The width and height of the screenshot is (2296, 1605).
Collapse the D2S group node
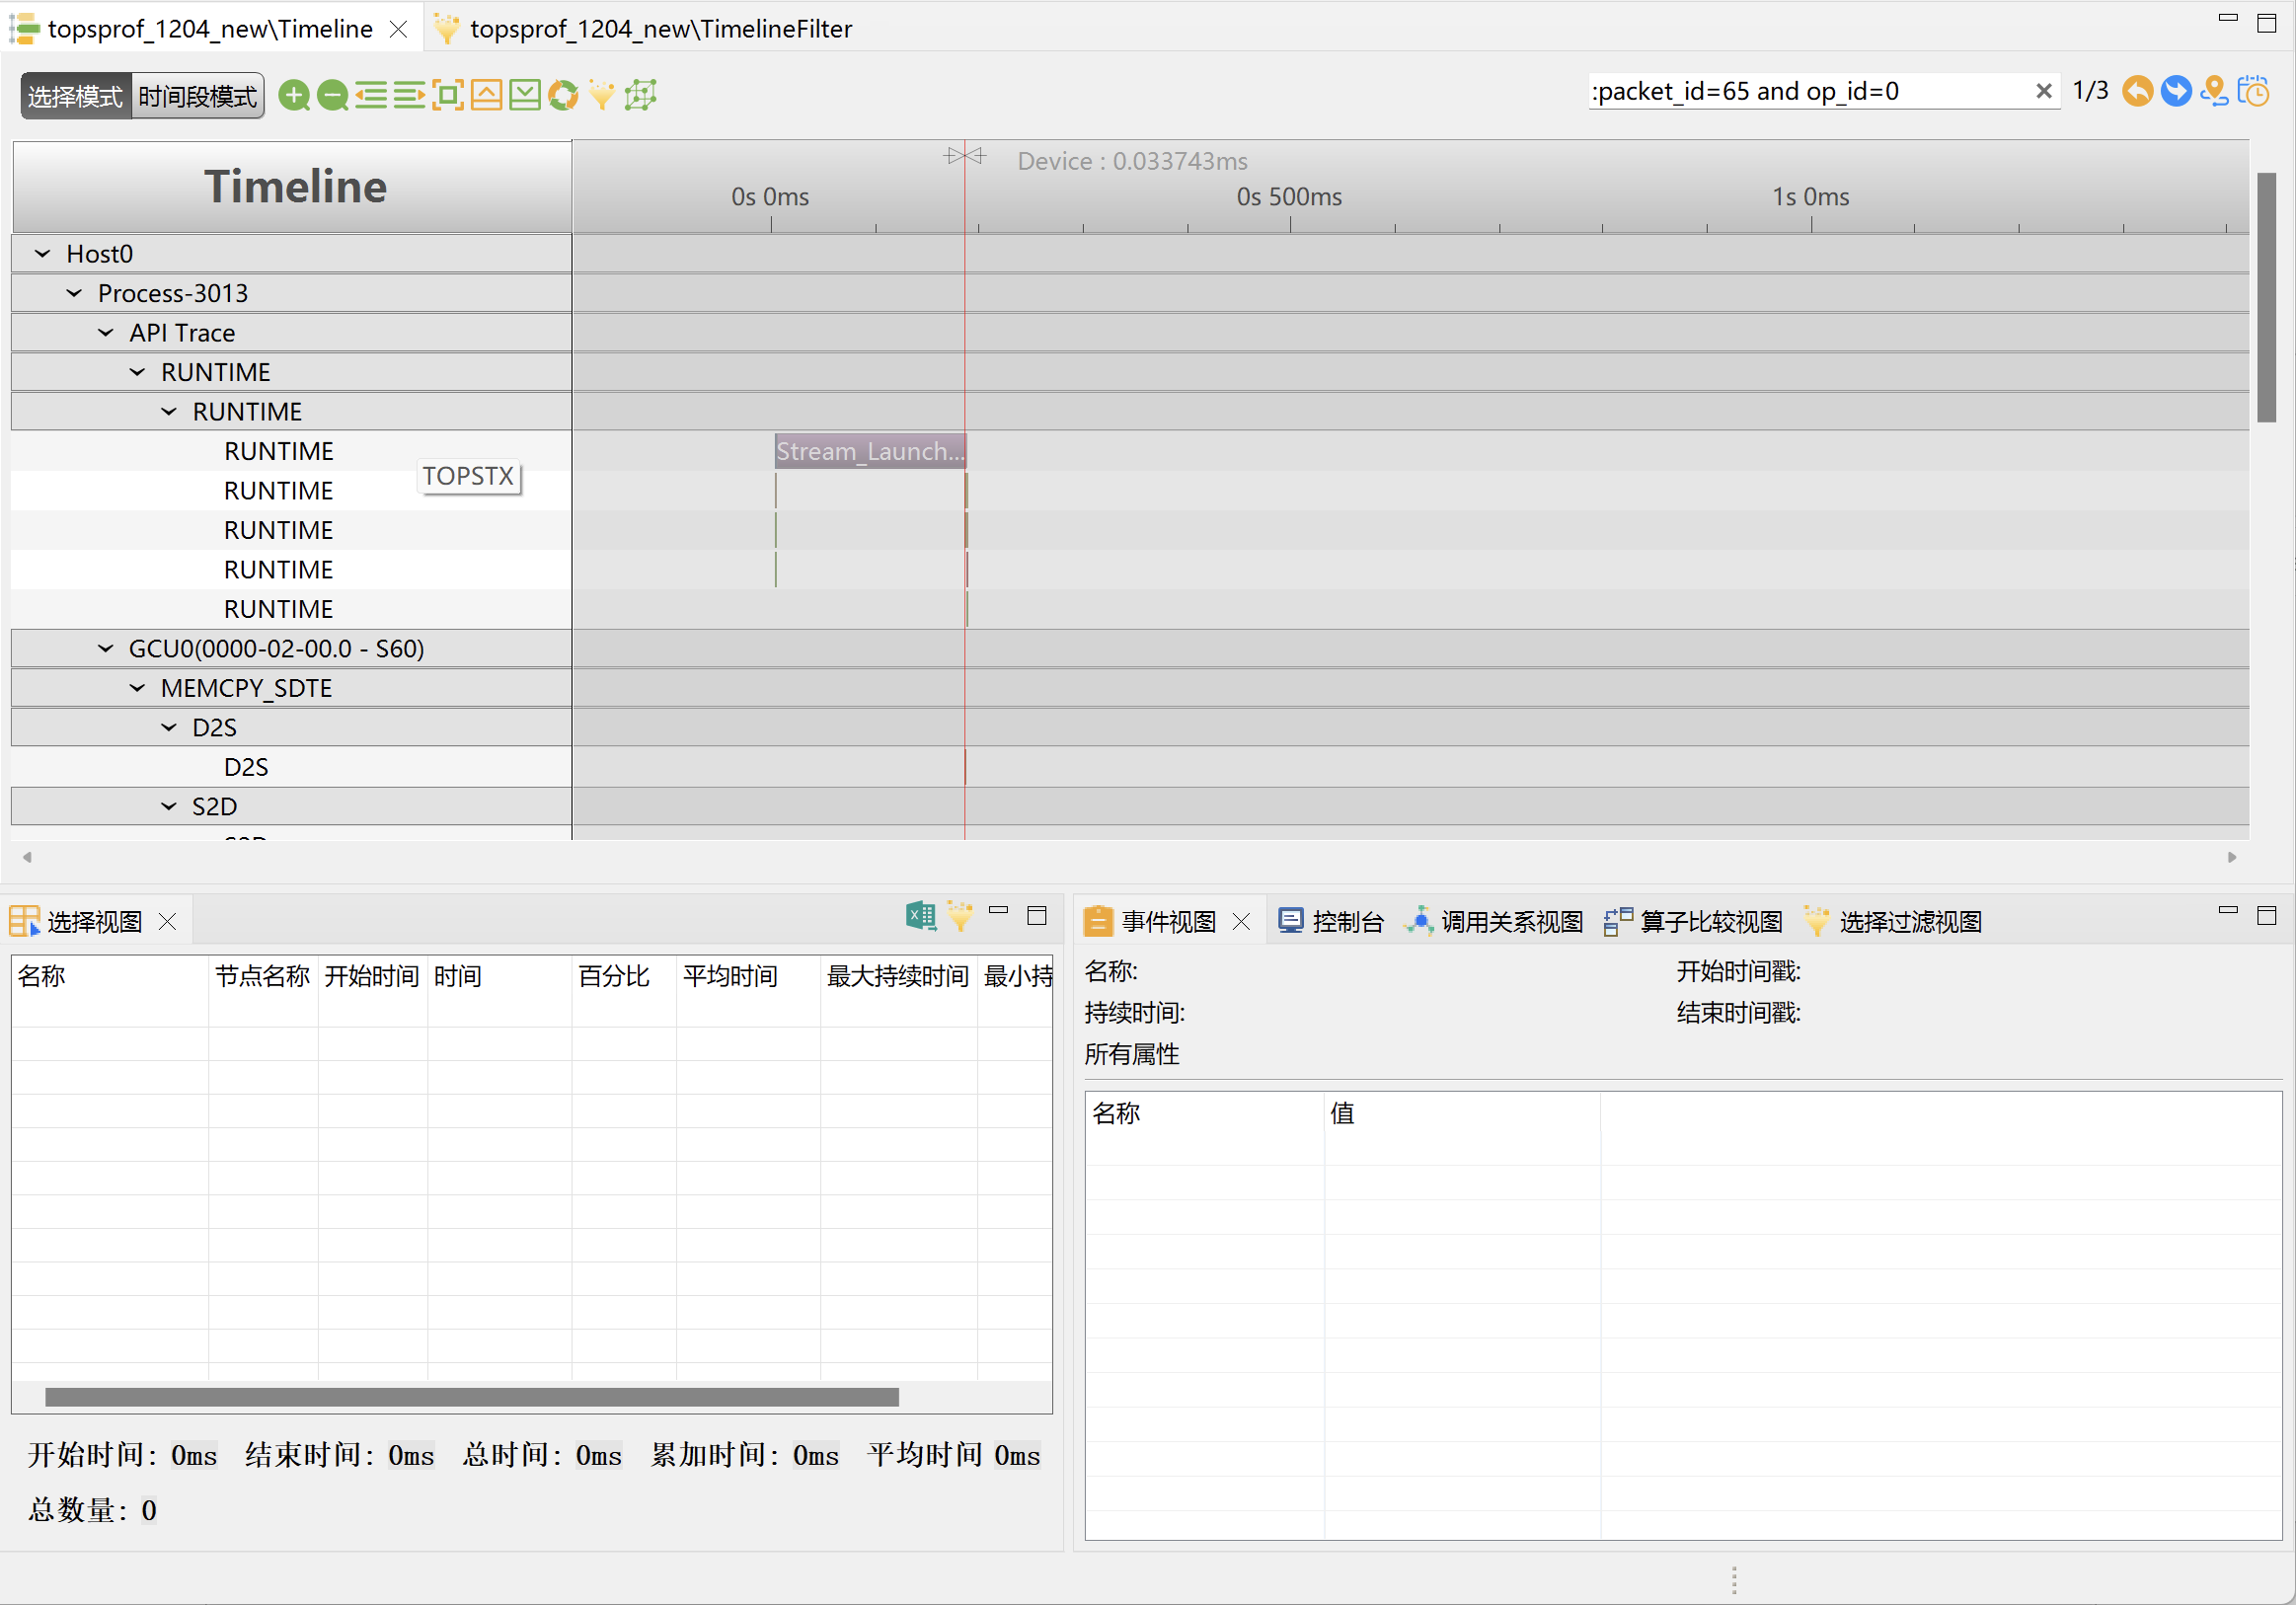click(x=168, y=728)
